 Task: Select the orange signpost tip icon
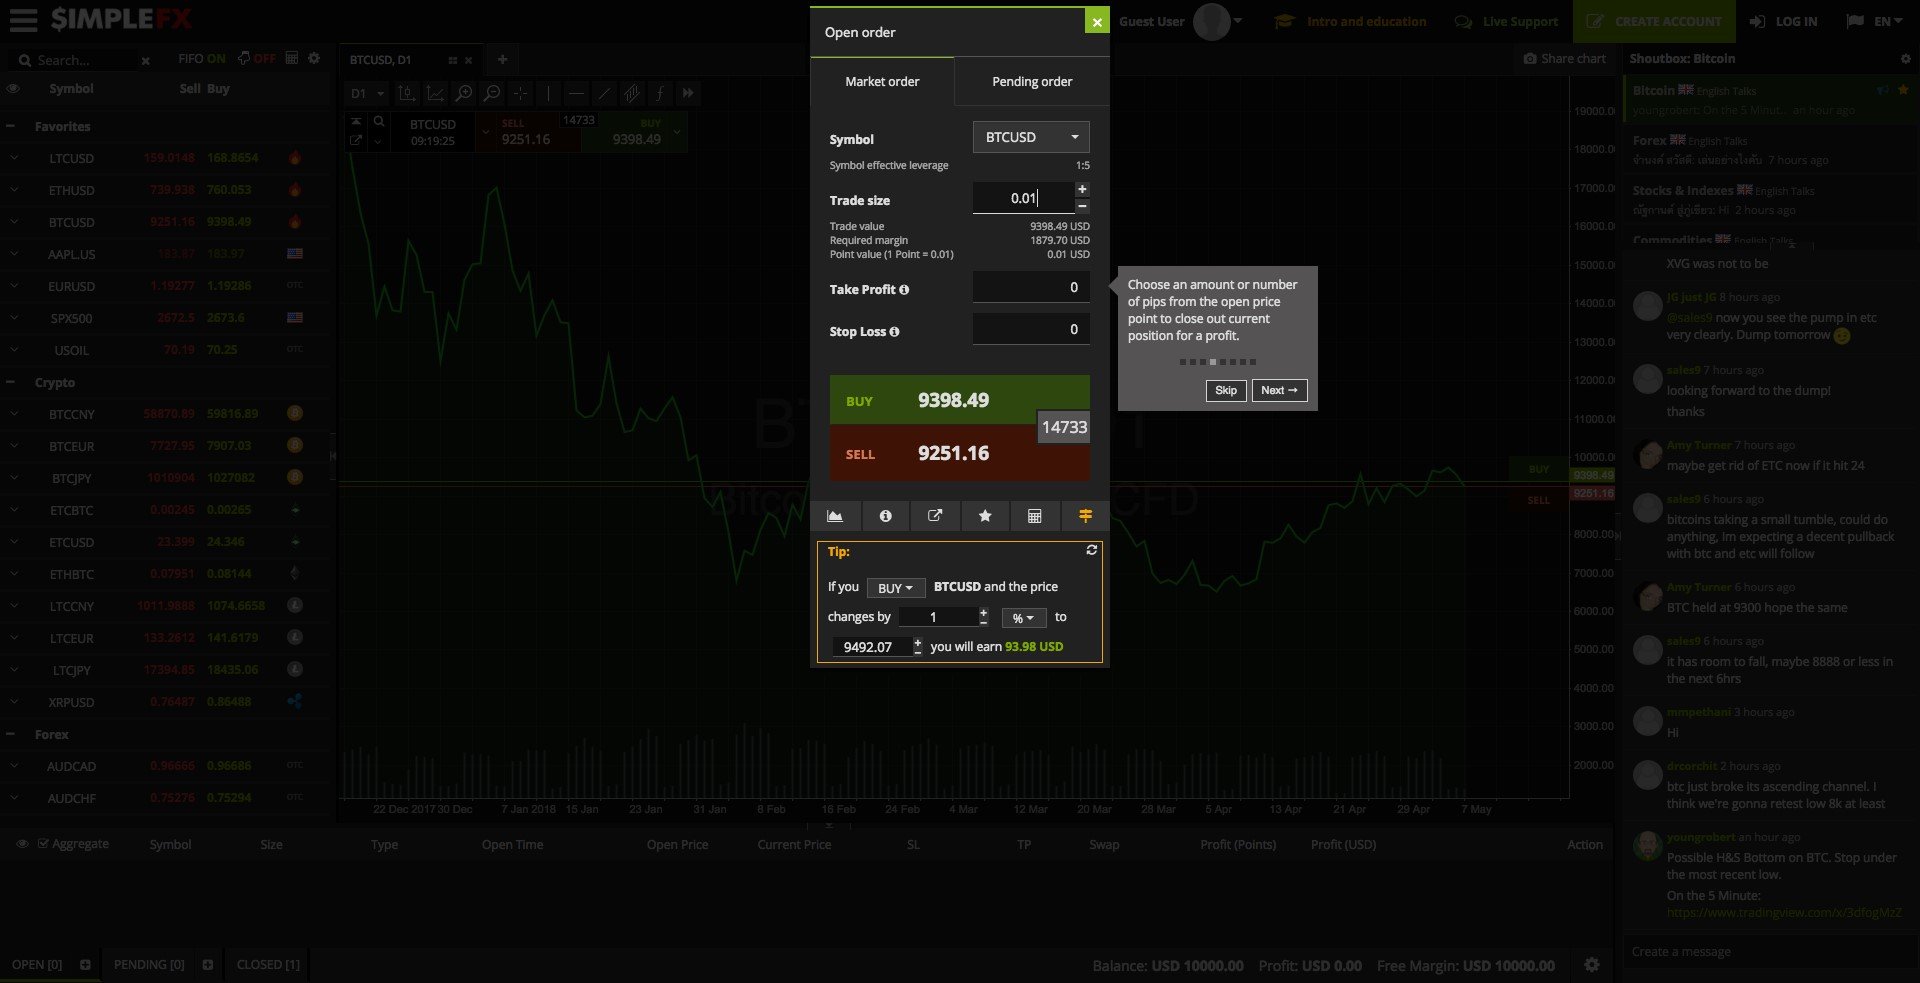(1085, 516)
